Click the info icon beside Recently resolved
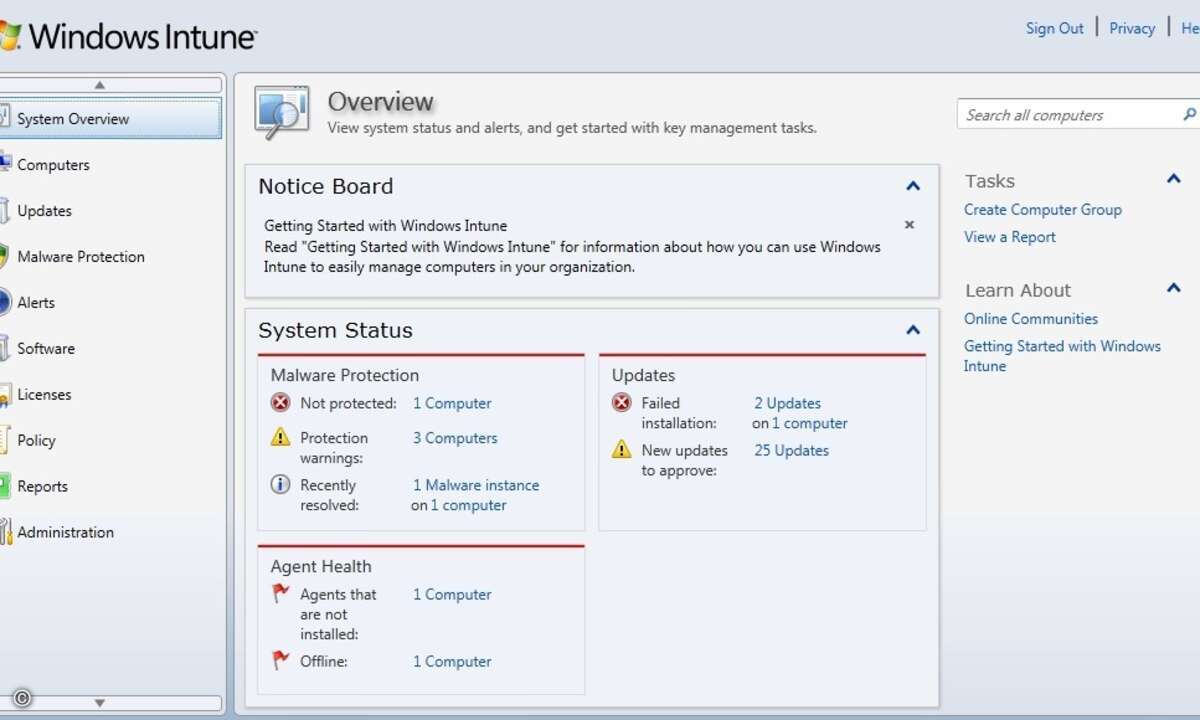The height and width of the screenshot is (720, 1200). pyautogui.click(x=281, y=484)
